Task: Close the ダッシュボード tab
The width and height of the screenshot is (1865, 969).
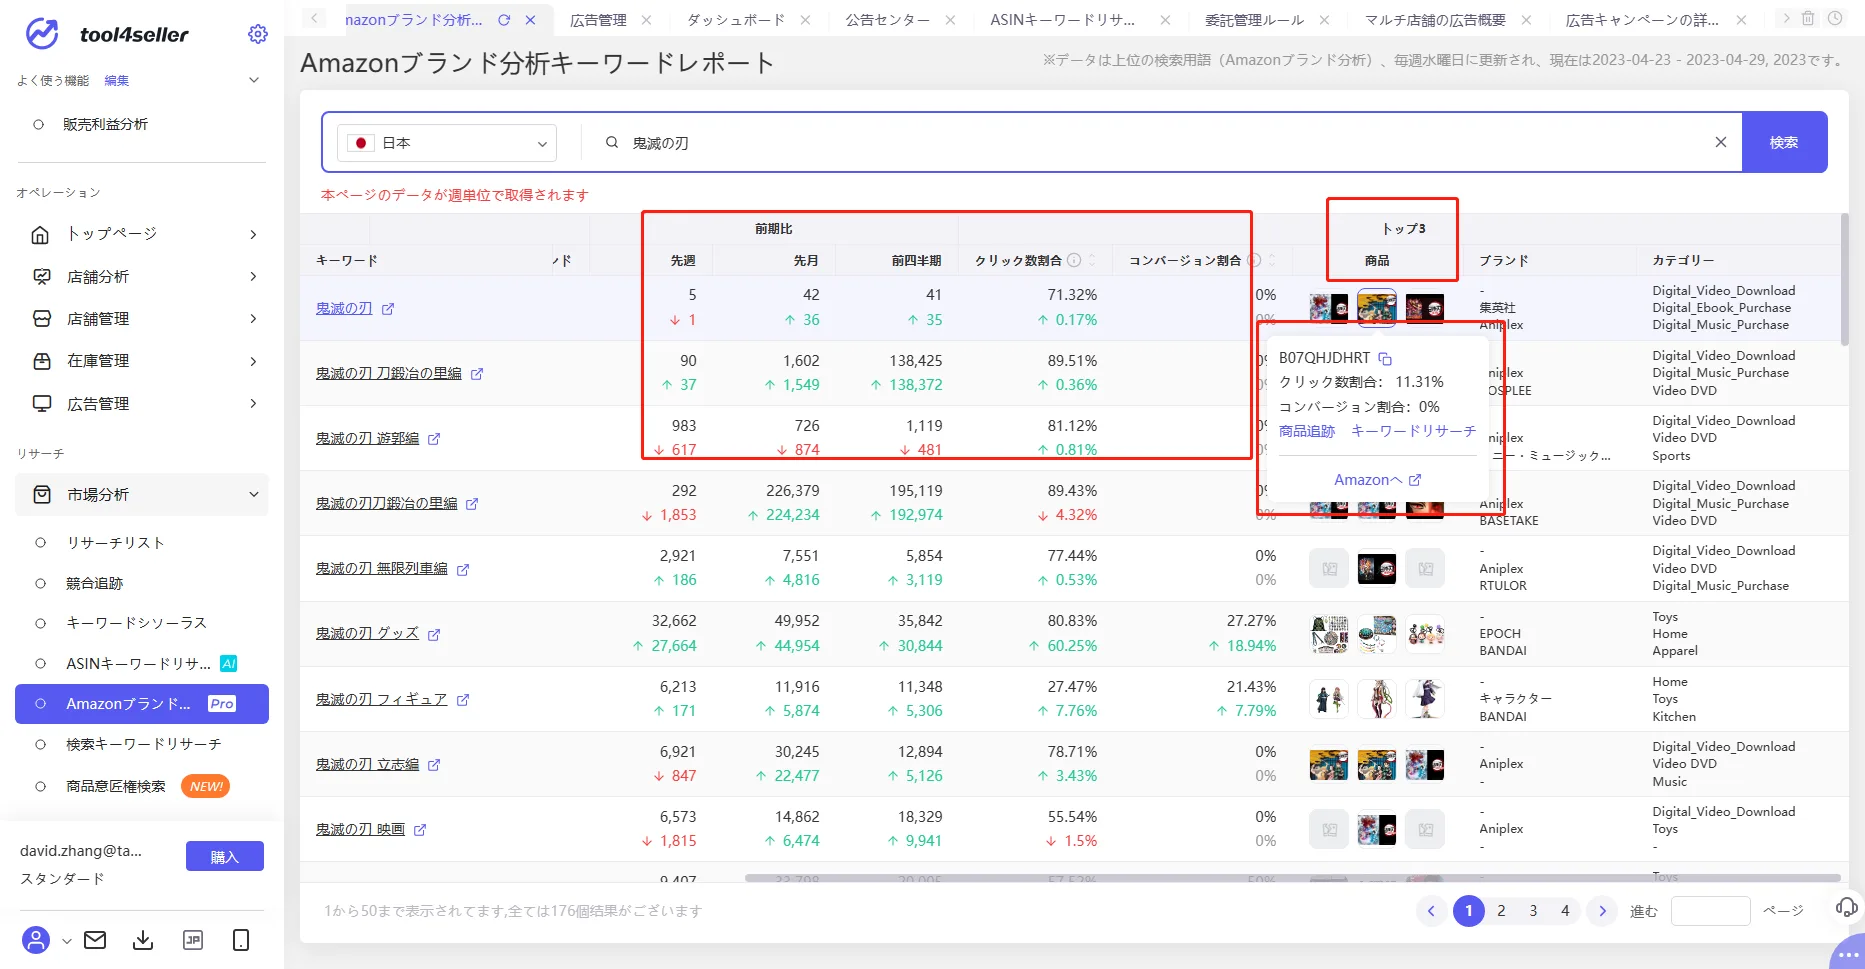Action: point(805,20)
